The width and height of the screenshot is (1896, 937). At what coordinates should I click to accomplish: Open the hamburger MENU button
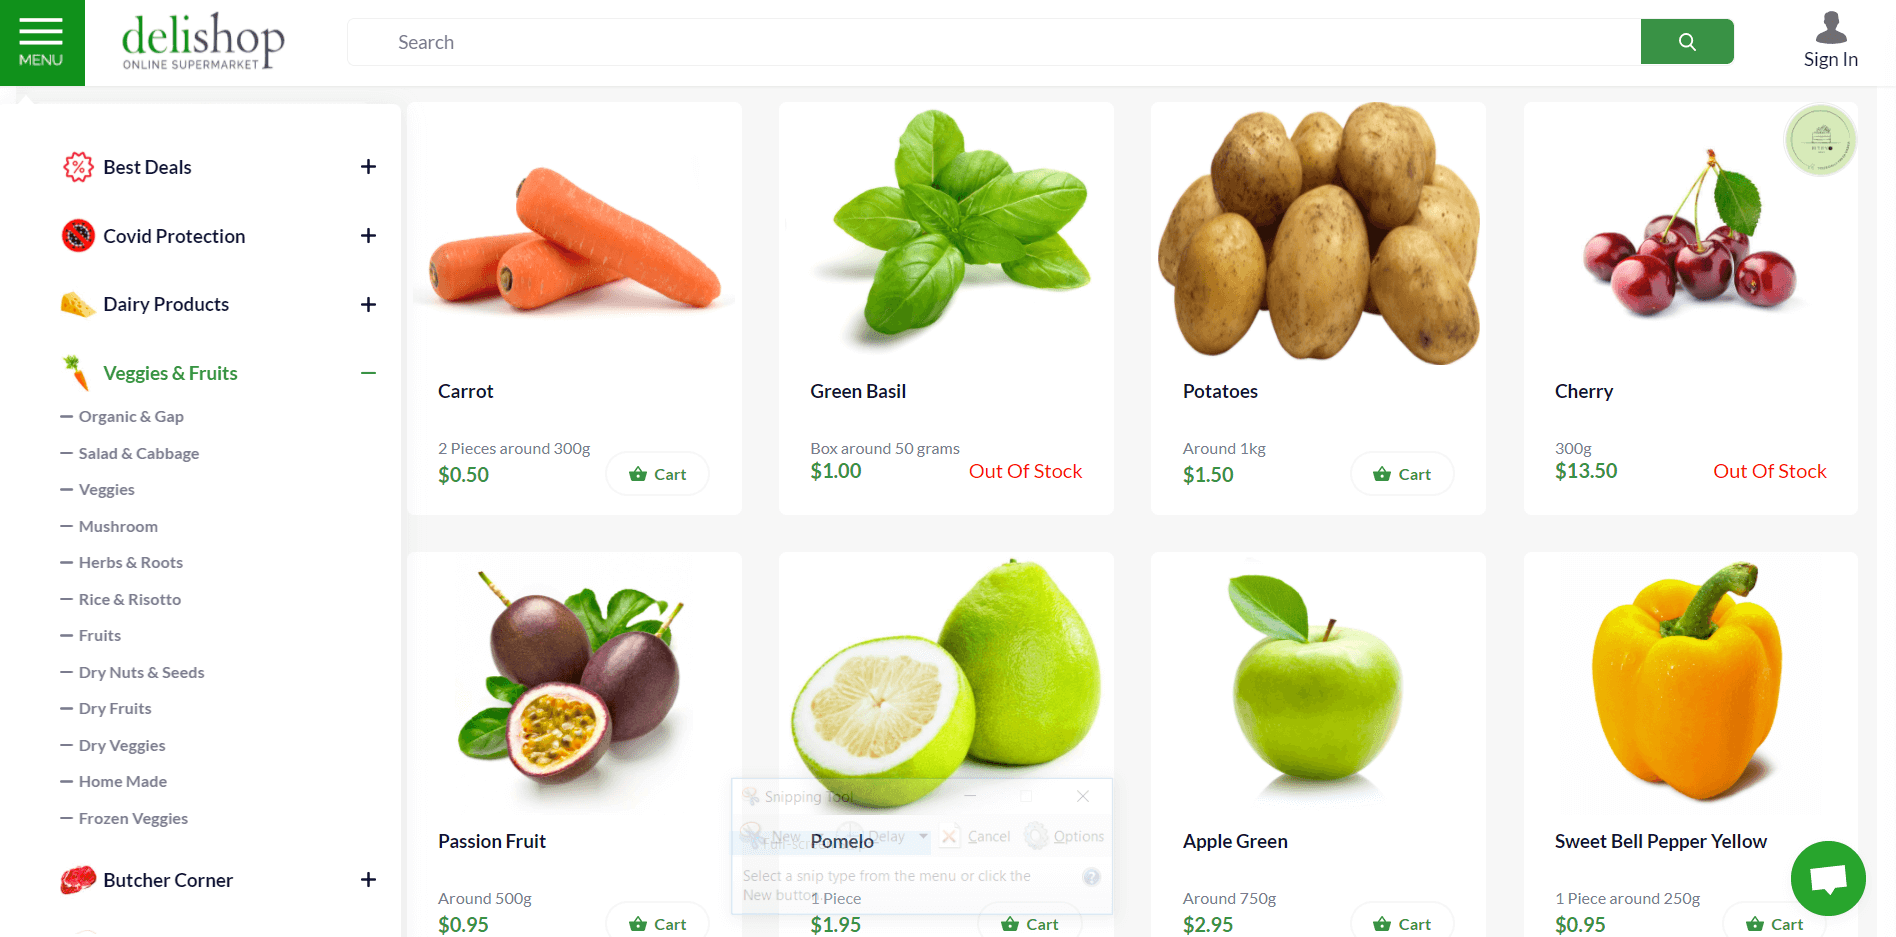[41, 43]
